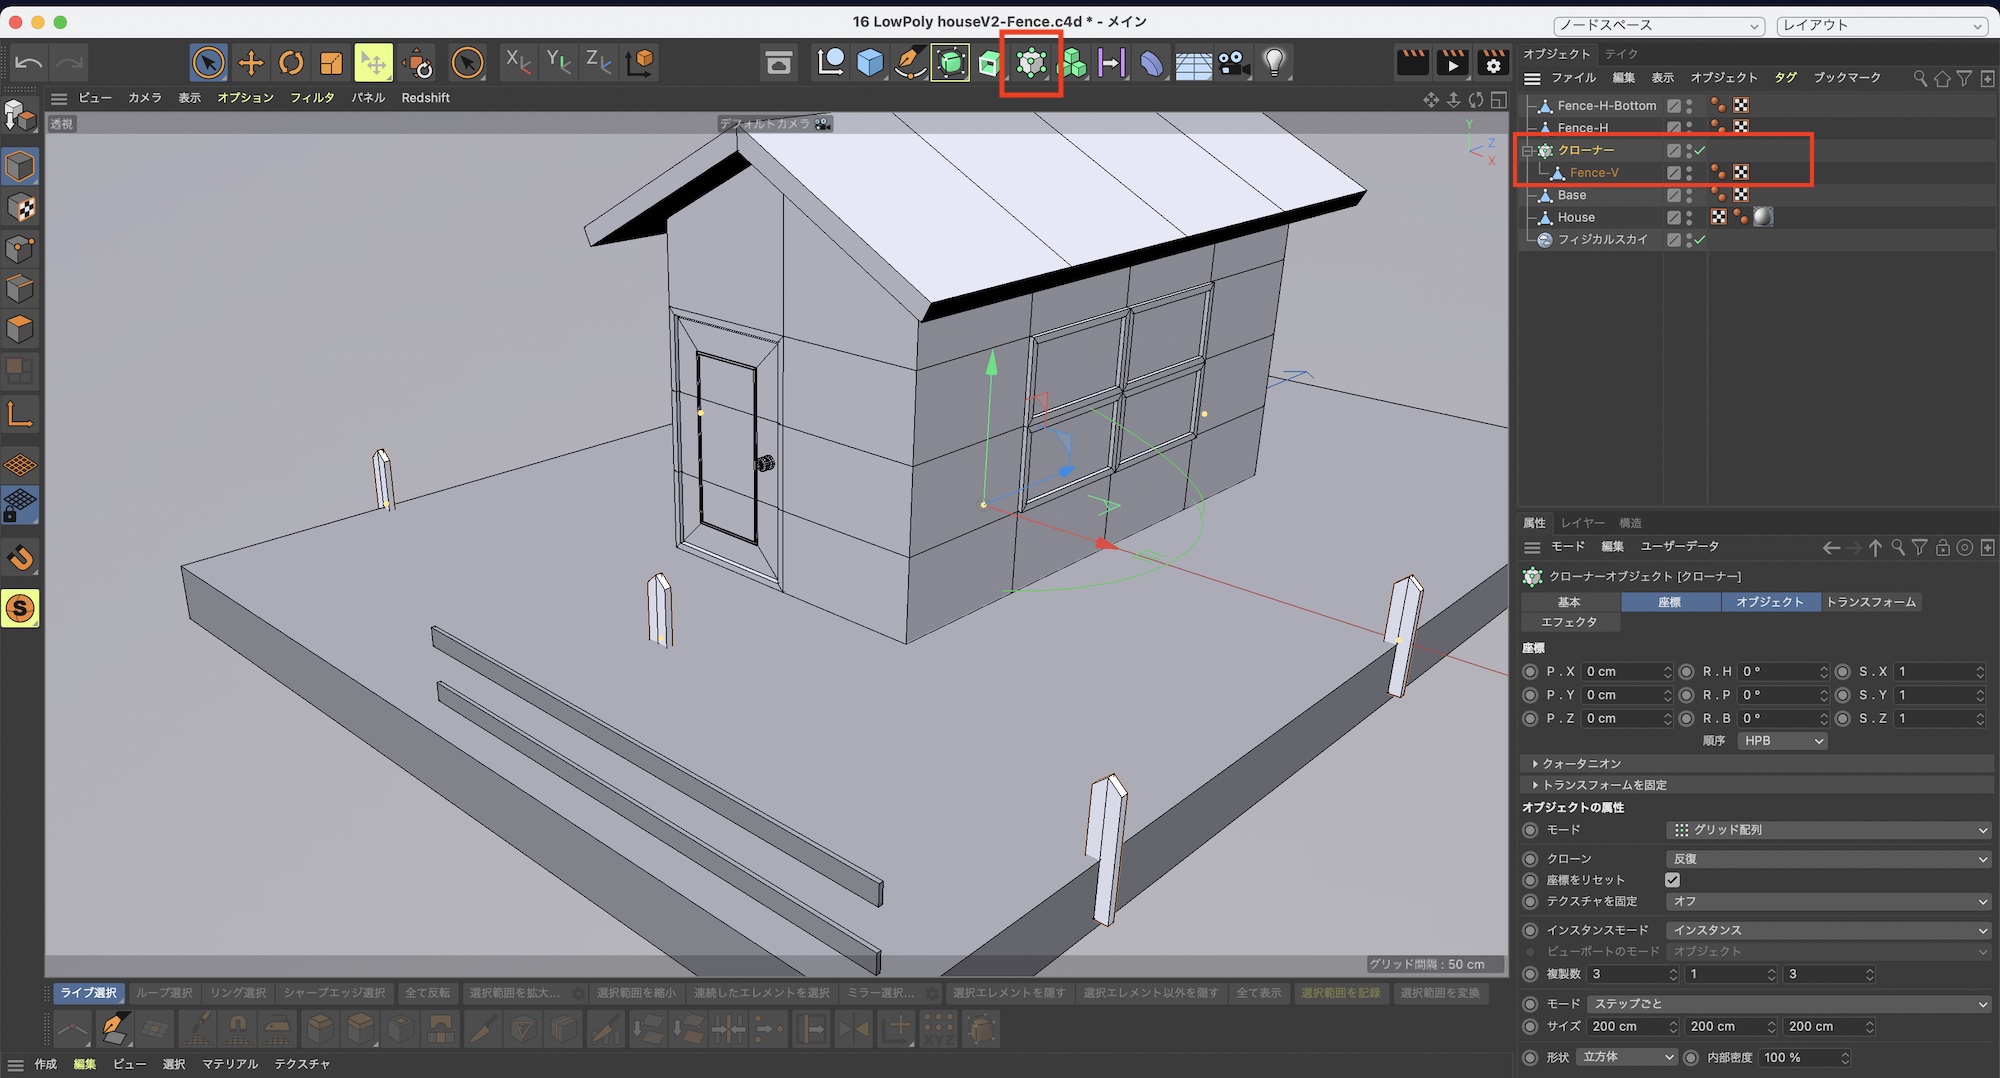The width and height of the screenshot is (2000, 1078).
Task: Click the 全て反転 button
Action: point(427,993)
